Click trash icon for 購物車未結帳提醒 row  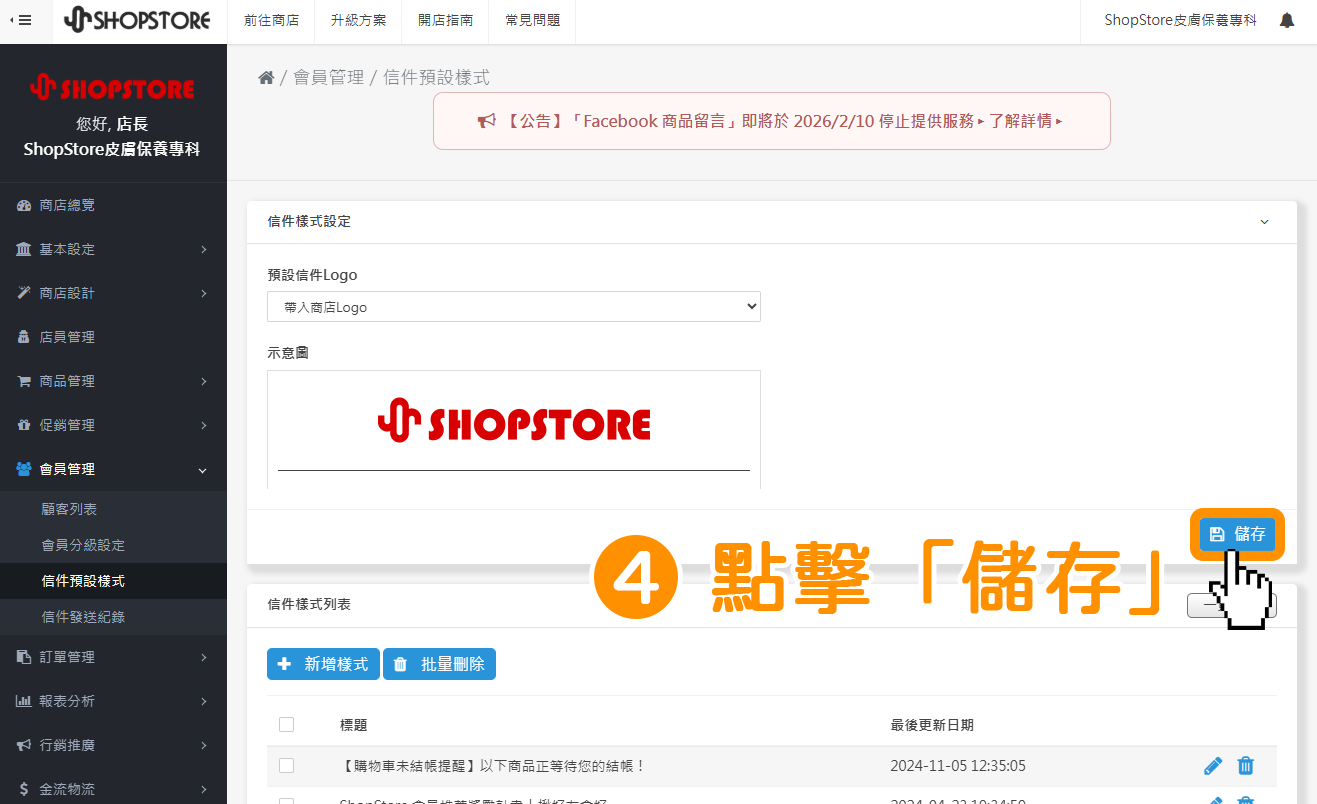(x=1245, y=766)
